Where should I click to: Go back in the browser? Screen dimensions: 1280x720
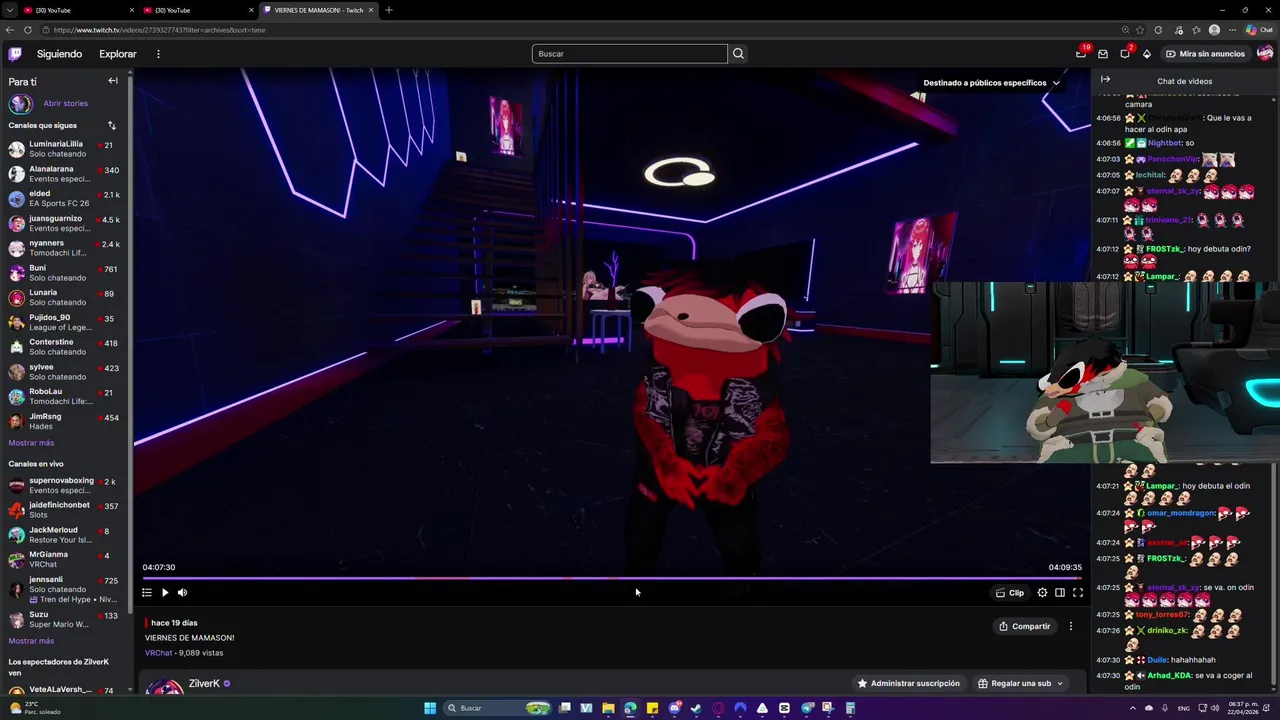point(10,30)
